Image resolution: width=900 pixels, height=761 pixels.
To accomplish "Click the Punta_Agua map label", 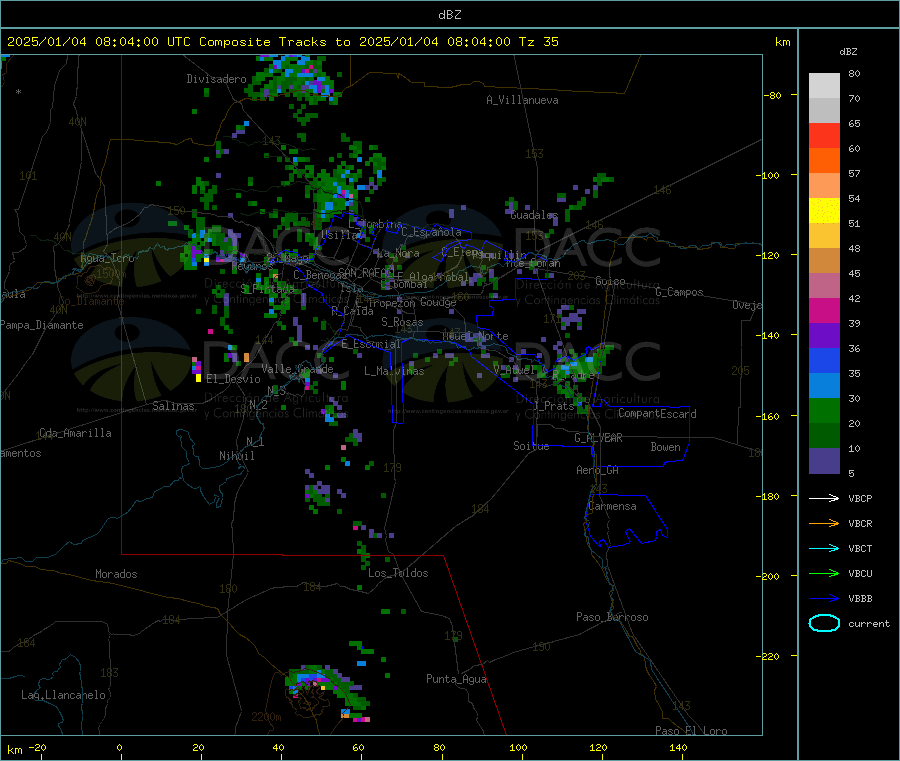I will tap(456, 679).
